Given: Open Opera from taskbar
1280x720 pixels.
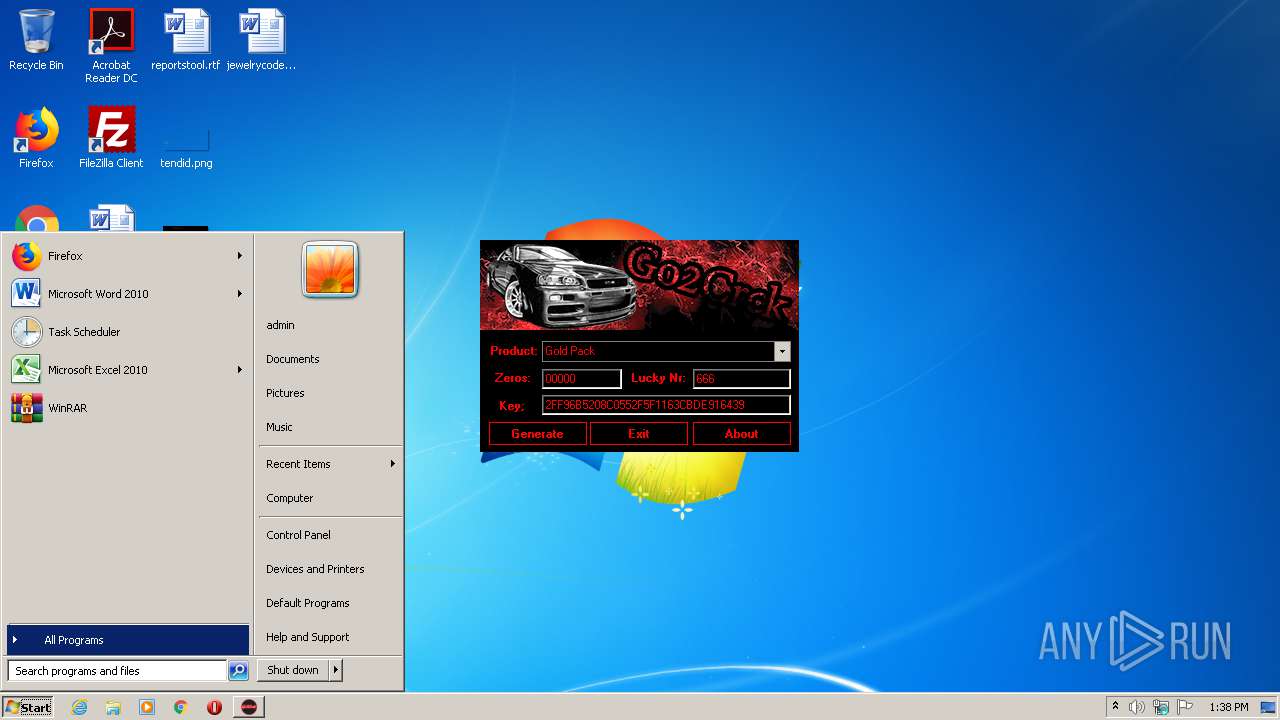Looking at the screenshot, I should 214,707.
